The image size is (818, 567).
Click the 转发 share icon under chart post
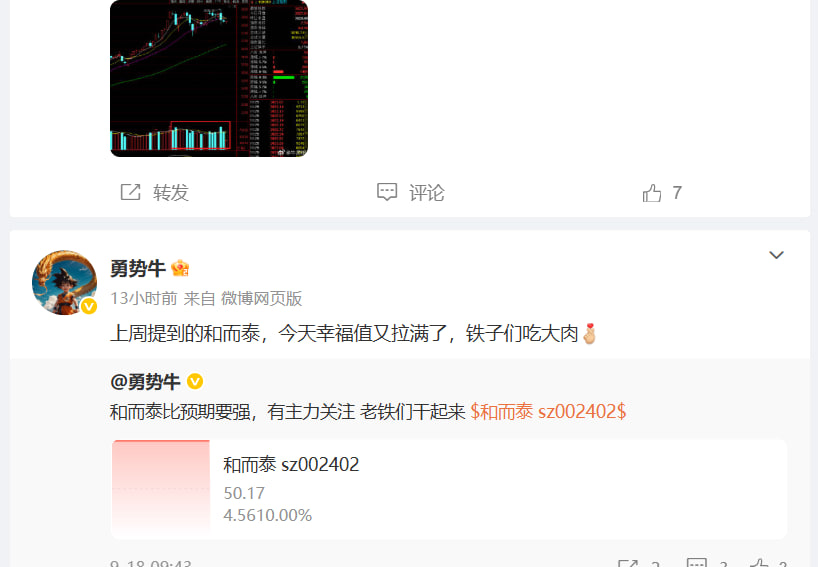[130, 192]
